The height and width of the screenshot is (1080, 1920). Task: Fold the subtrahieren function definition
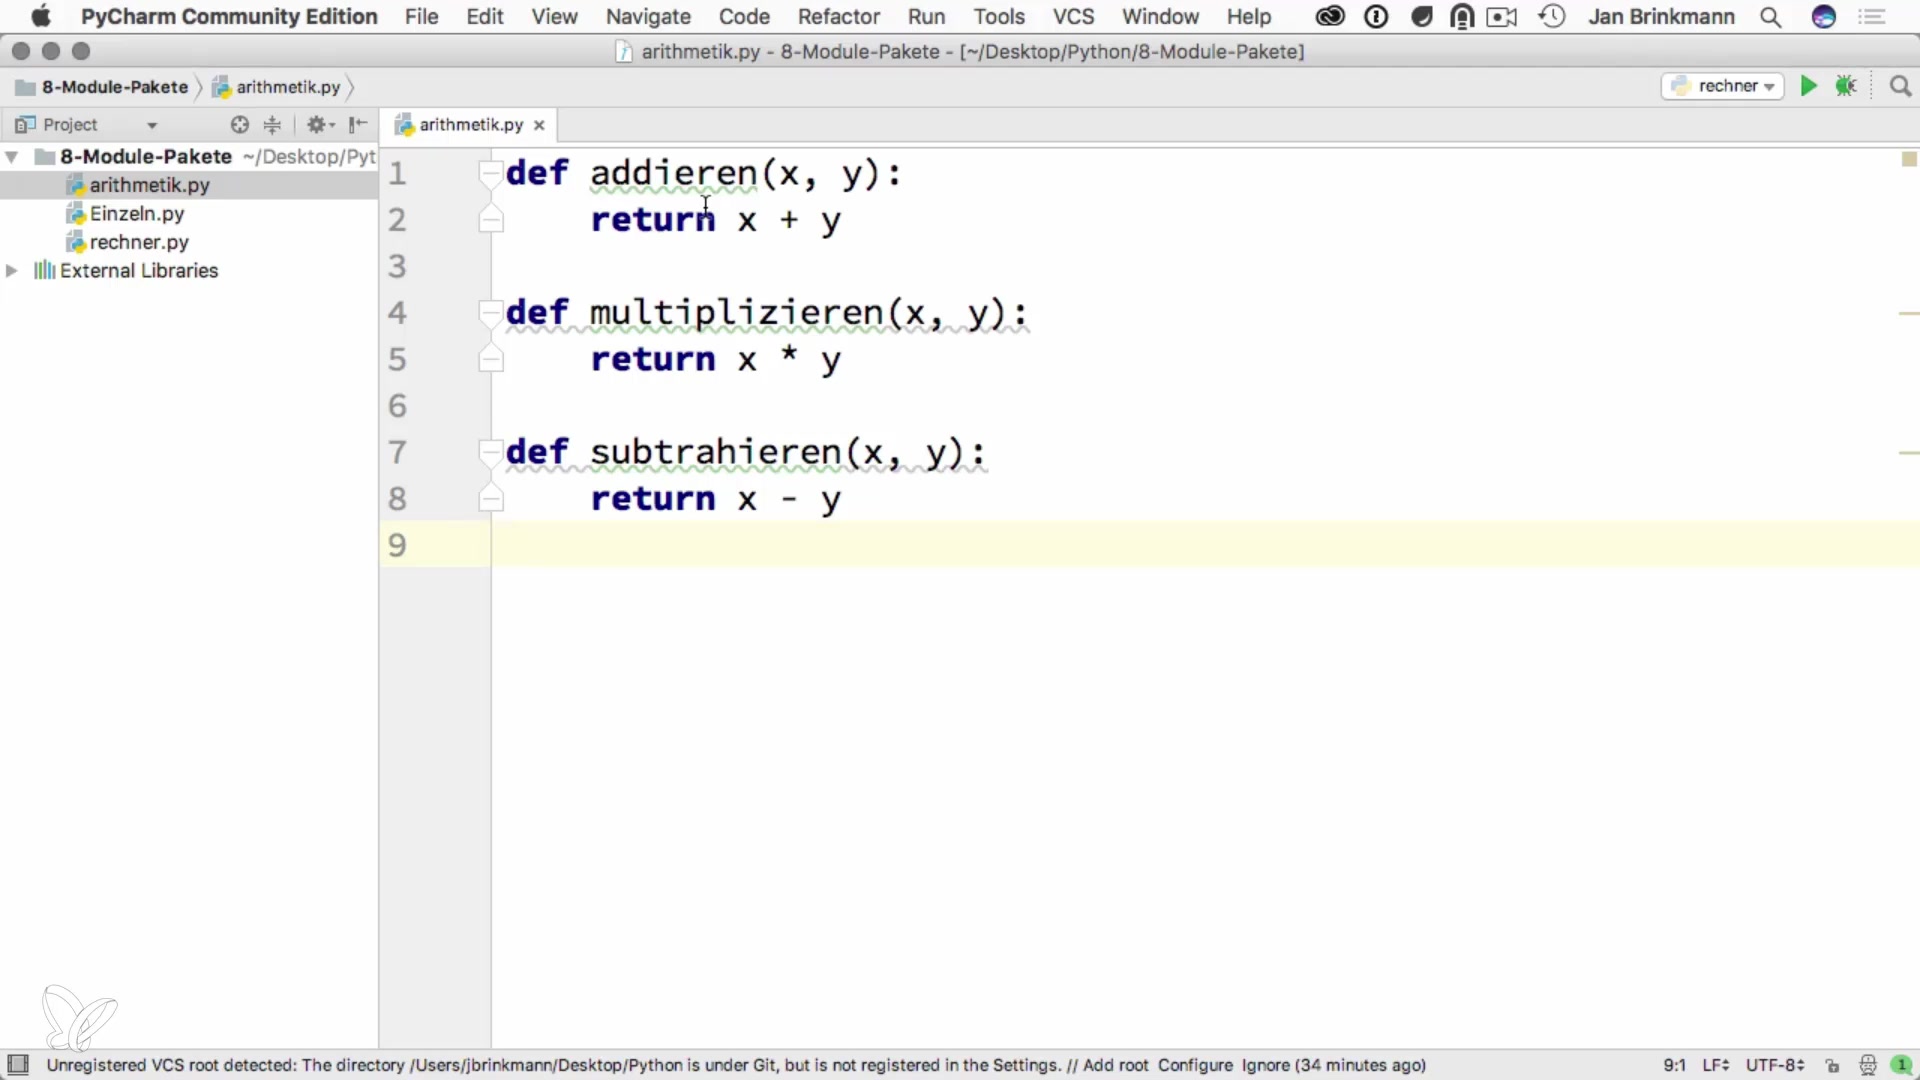[x=490, y=452]
